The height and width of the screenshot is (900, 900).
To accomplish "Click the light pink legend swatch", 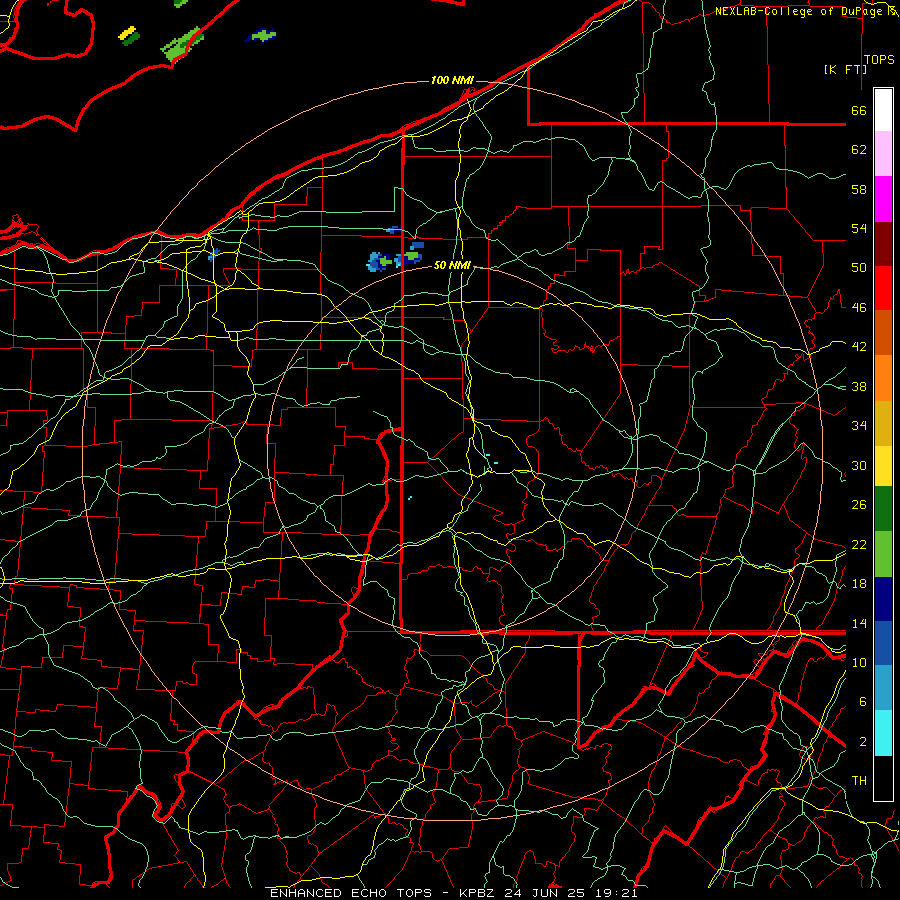I will 883,154.
